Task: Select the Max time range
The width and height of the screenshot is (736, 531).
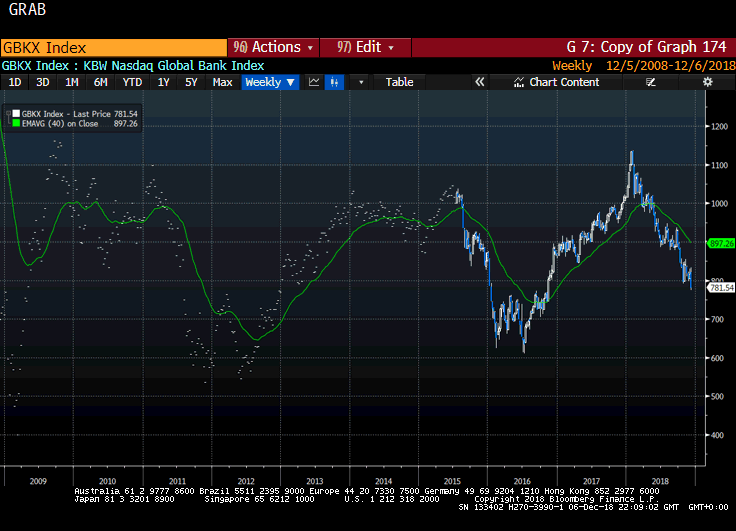Action: [x=223, y=82]
